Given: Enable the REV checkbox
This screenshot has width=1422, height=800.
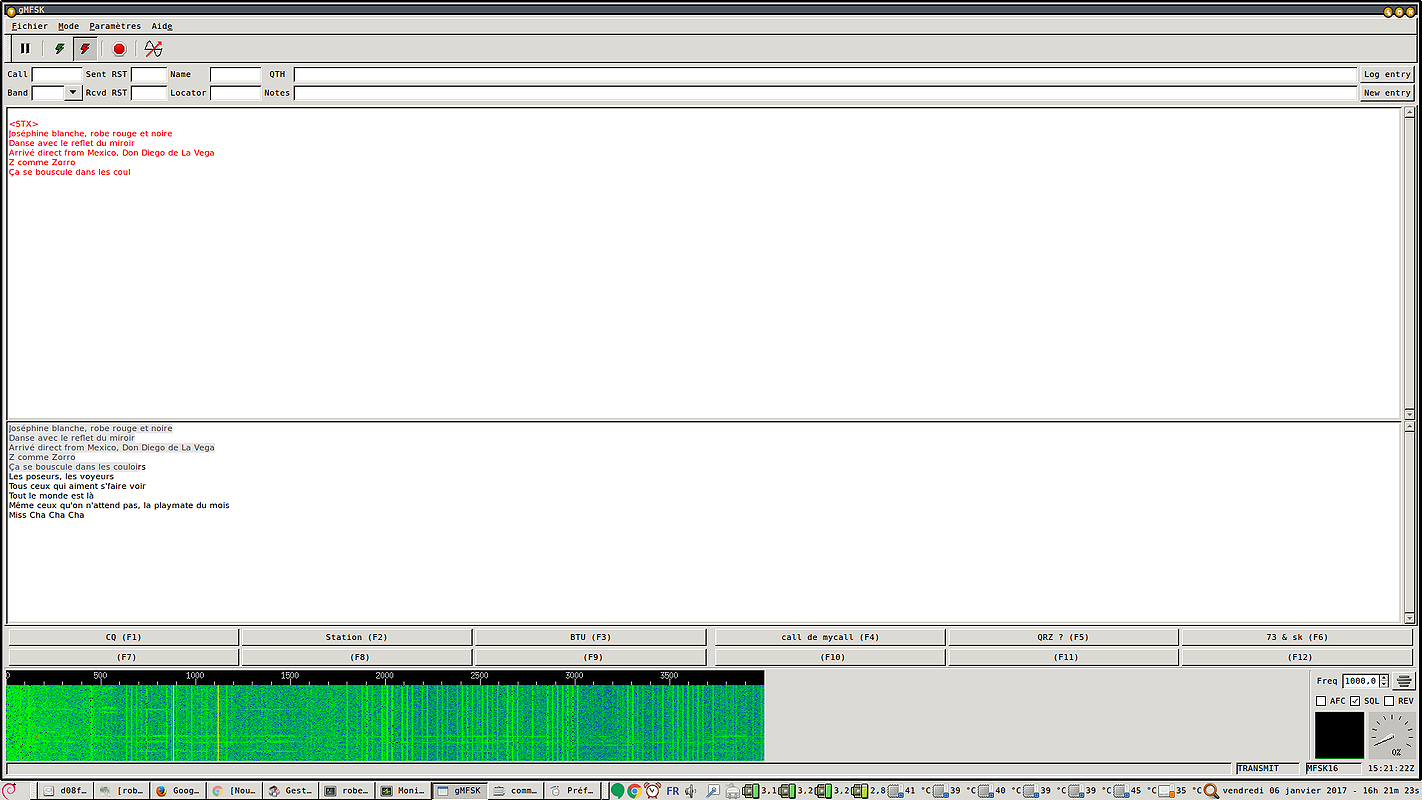Looking at the screenshot, I should [1389, 701].
